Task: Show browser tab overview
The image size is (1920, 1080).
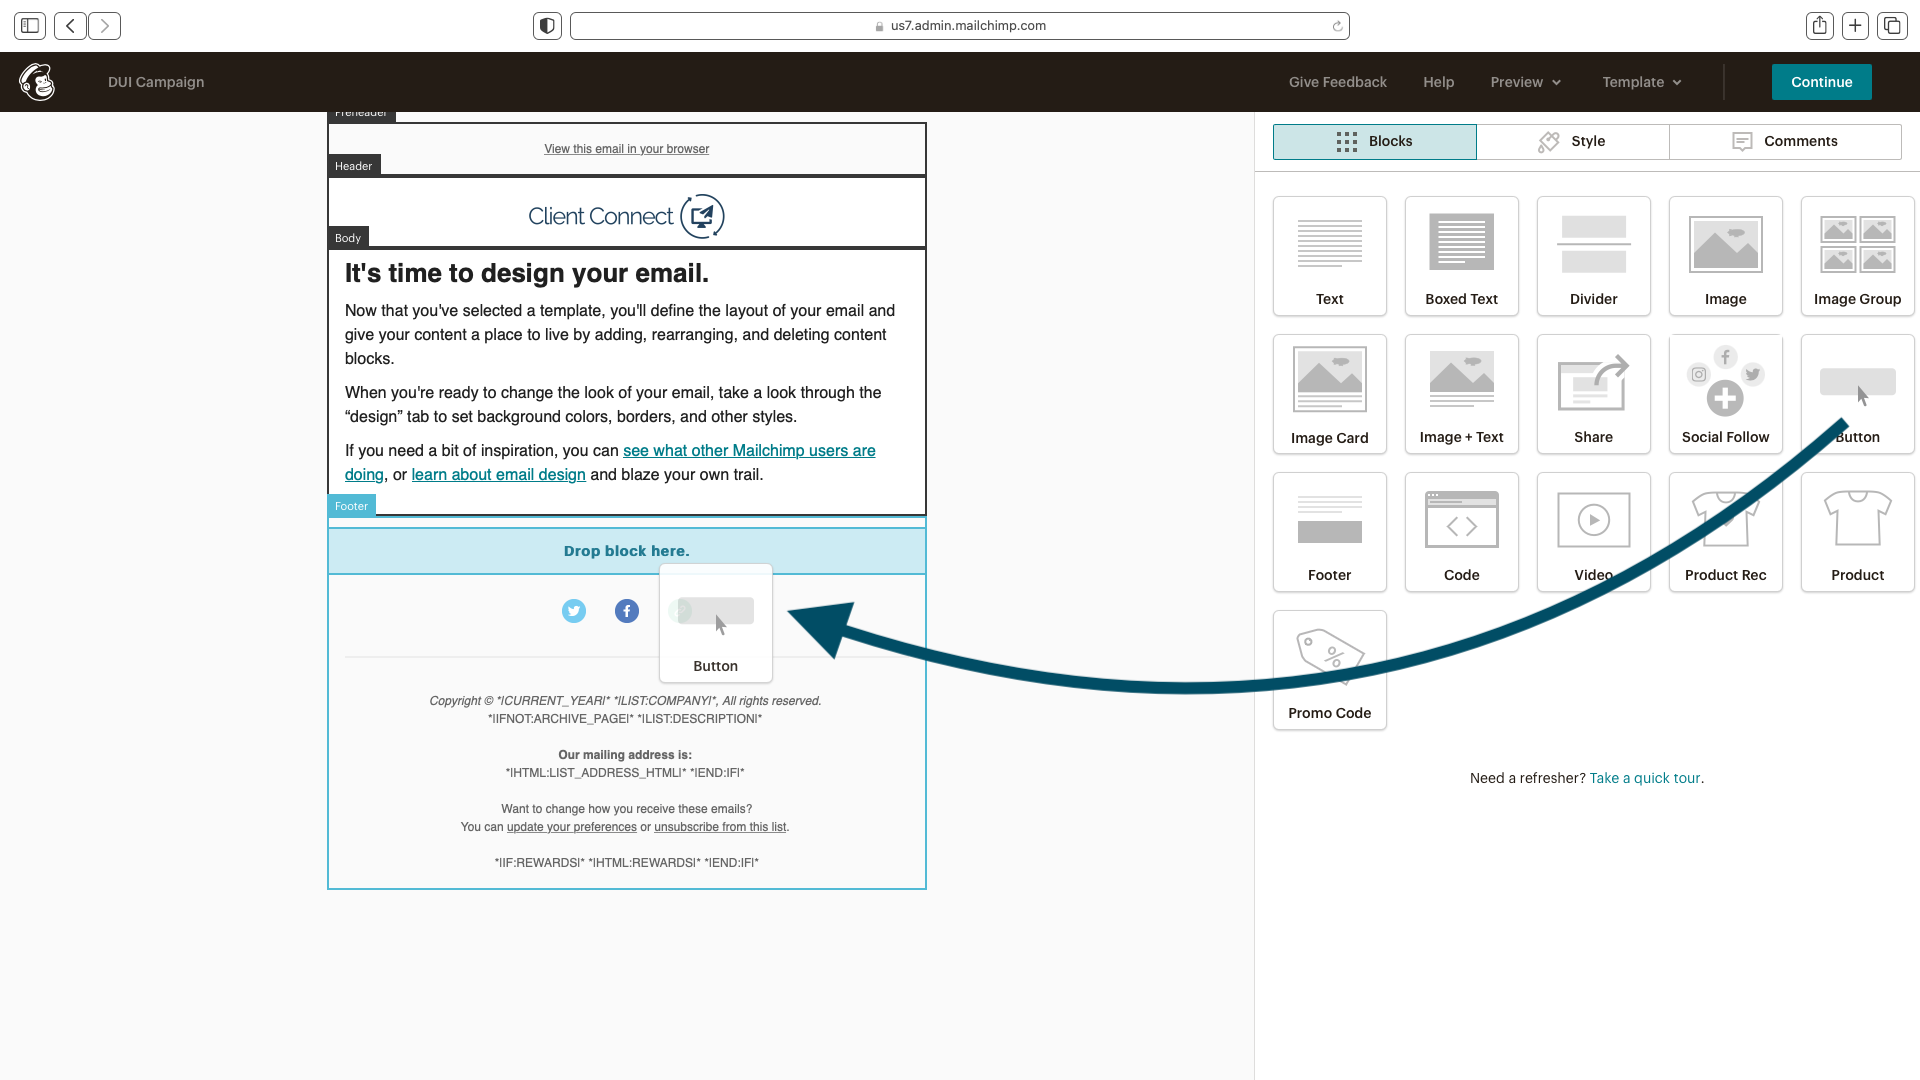Action: [x=1892, y=26]
